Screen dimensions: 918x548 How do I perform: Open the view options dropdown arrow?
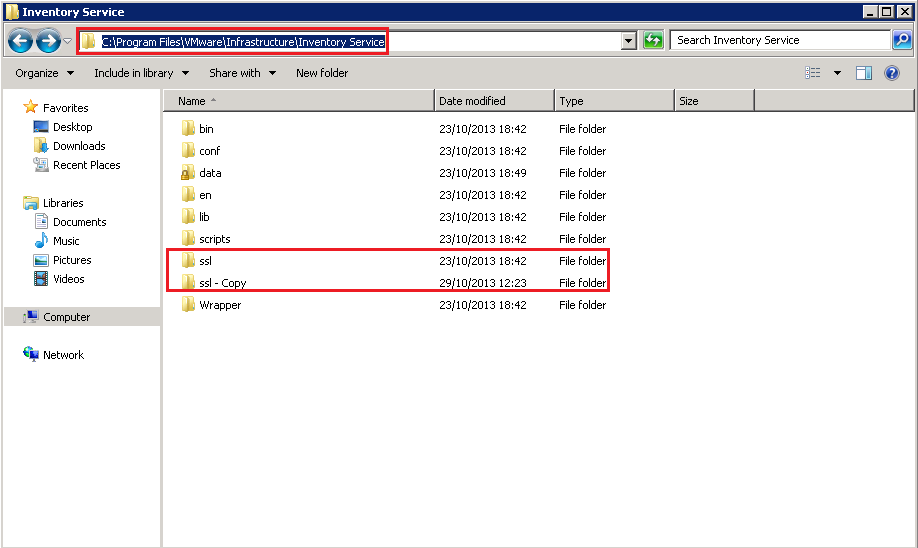(837, 73)
